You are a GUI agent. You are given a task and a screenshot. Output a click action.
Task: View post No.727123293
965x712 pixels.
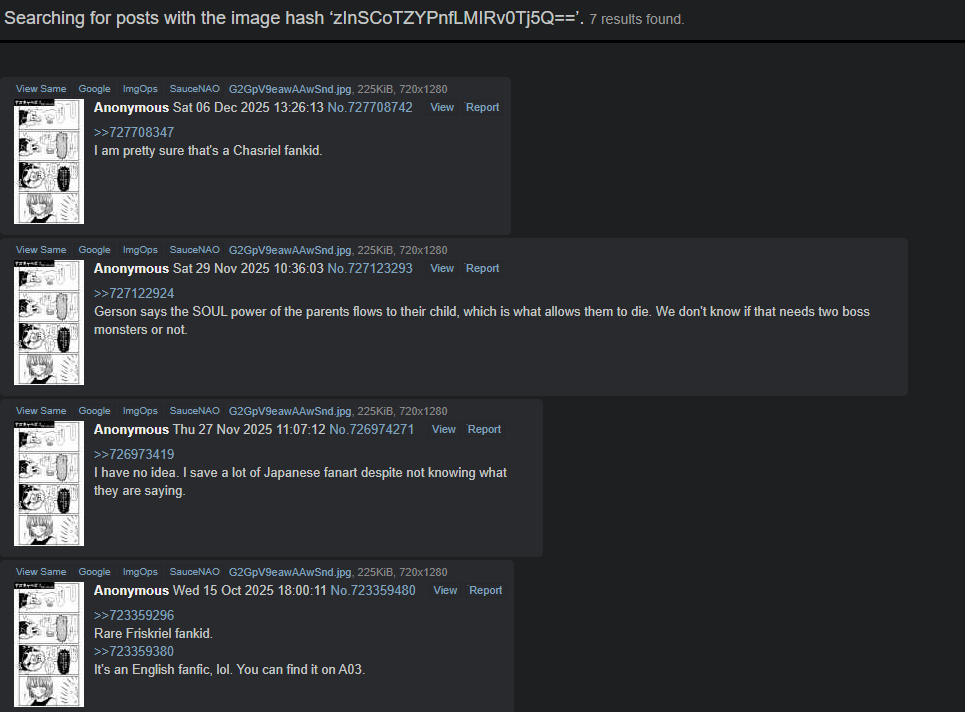pos(442,268)
